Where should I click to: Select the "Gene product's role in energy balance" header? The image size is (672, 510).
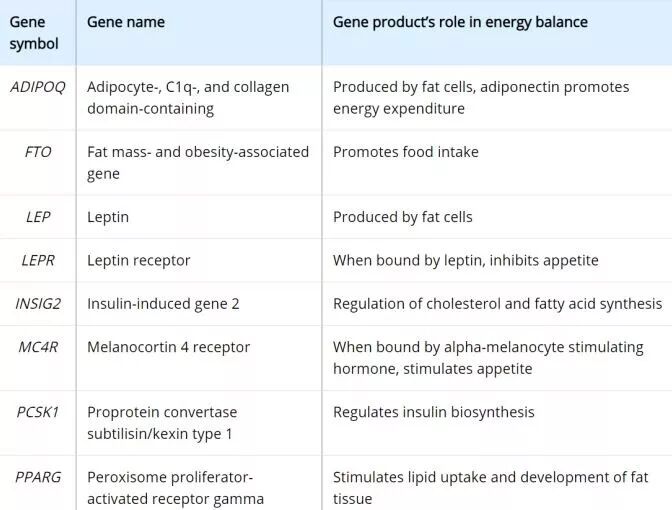(x=460, y=22)
